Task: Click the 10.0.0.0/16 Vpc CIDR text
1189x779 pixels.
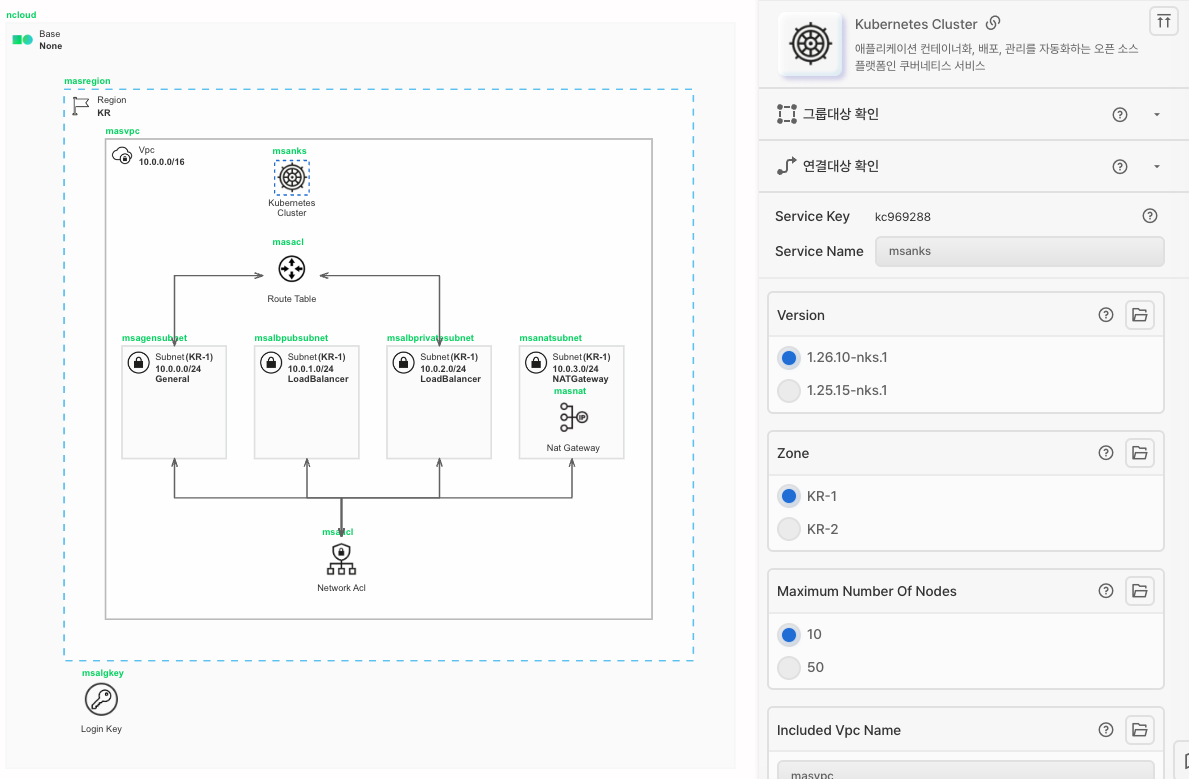Action: coord(162,162)
